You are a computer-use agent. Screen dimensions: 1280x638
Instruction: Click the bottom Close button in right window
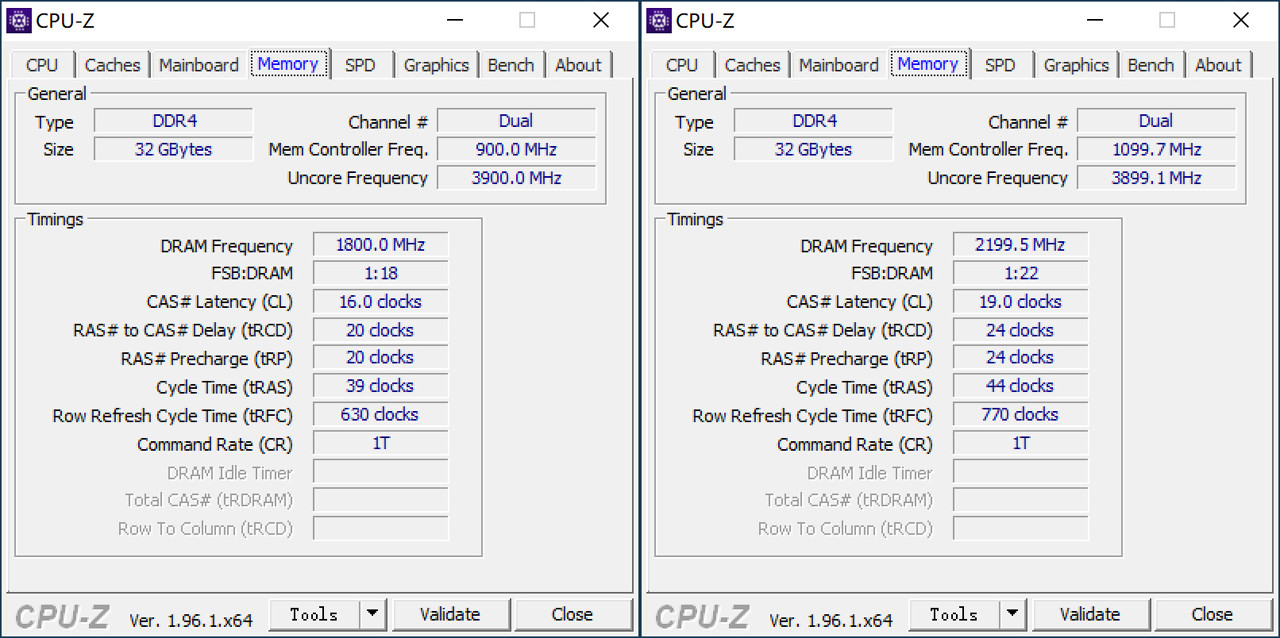pos(1212,614)
